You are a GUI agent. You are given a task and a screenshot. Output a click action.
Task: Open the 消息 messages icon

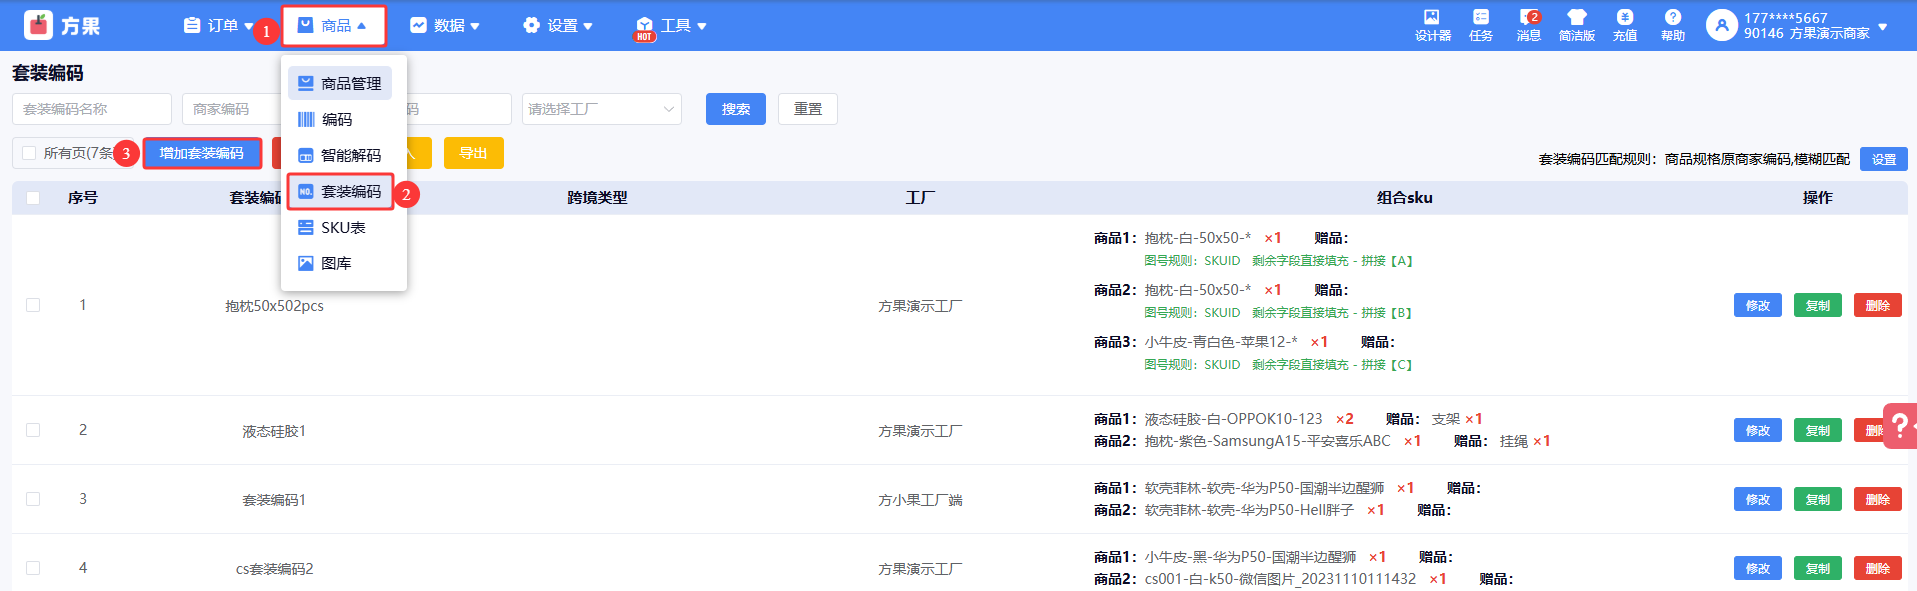[x=1528, y=17]
